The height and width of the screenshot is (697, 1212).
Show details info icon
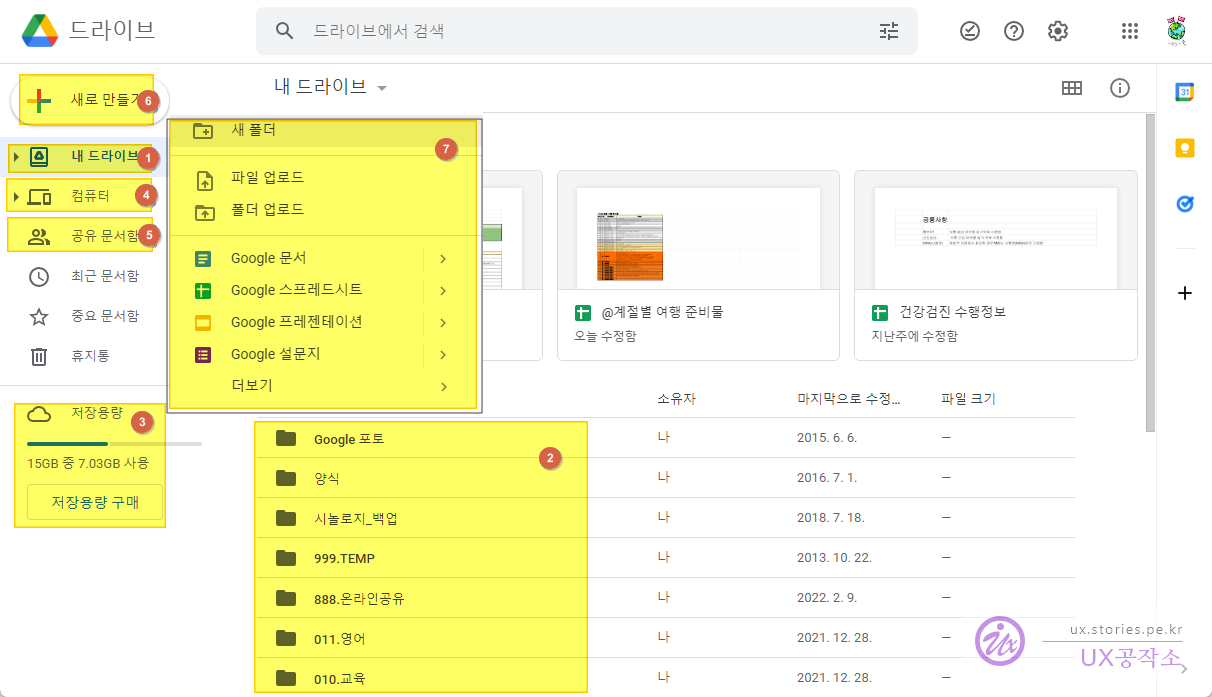pyautogui.click(x=1120, y=88)
